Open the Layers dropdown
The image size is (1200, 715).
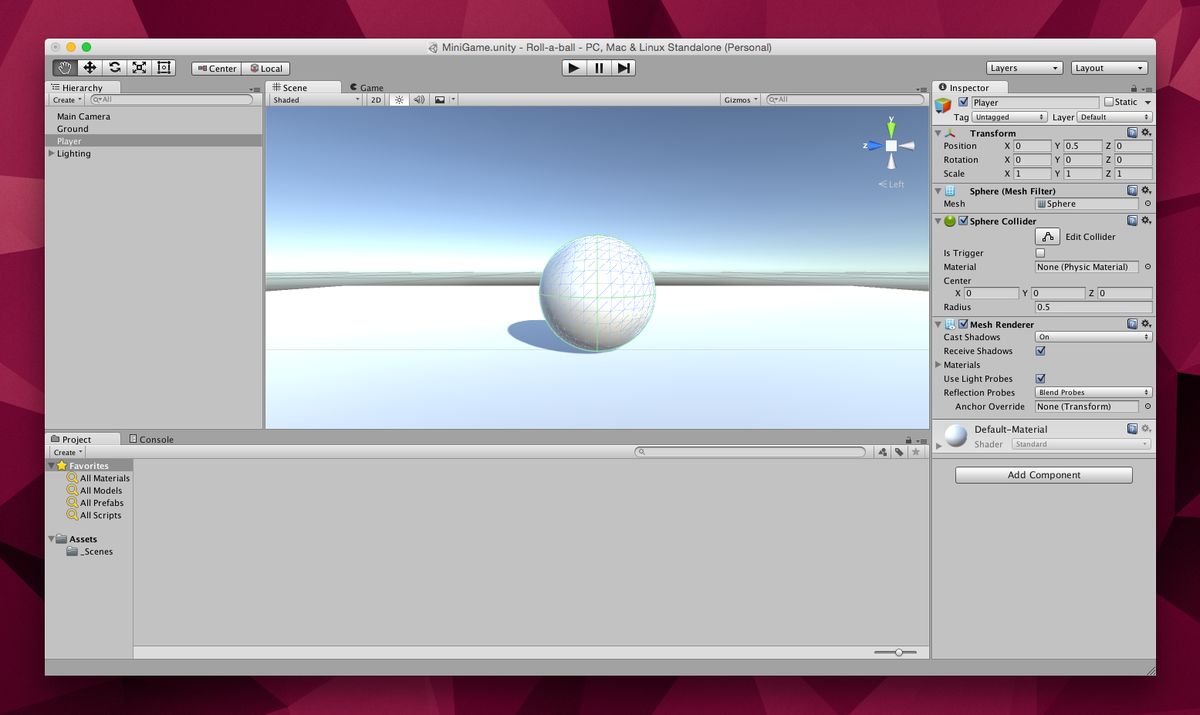(x=1023, y=68)
